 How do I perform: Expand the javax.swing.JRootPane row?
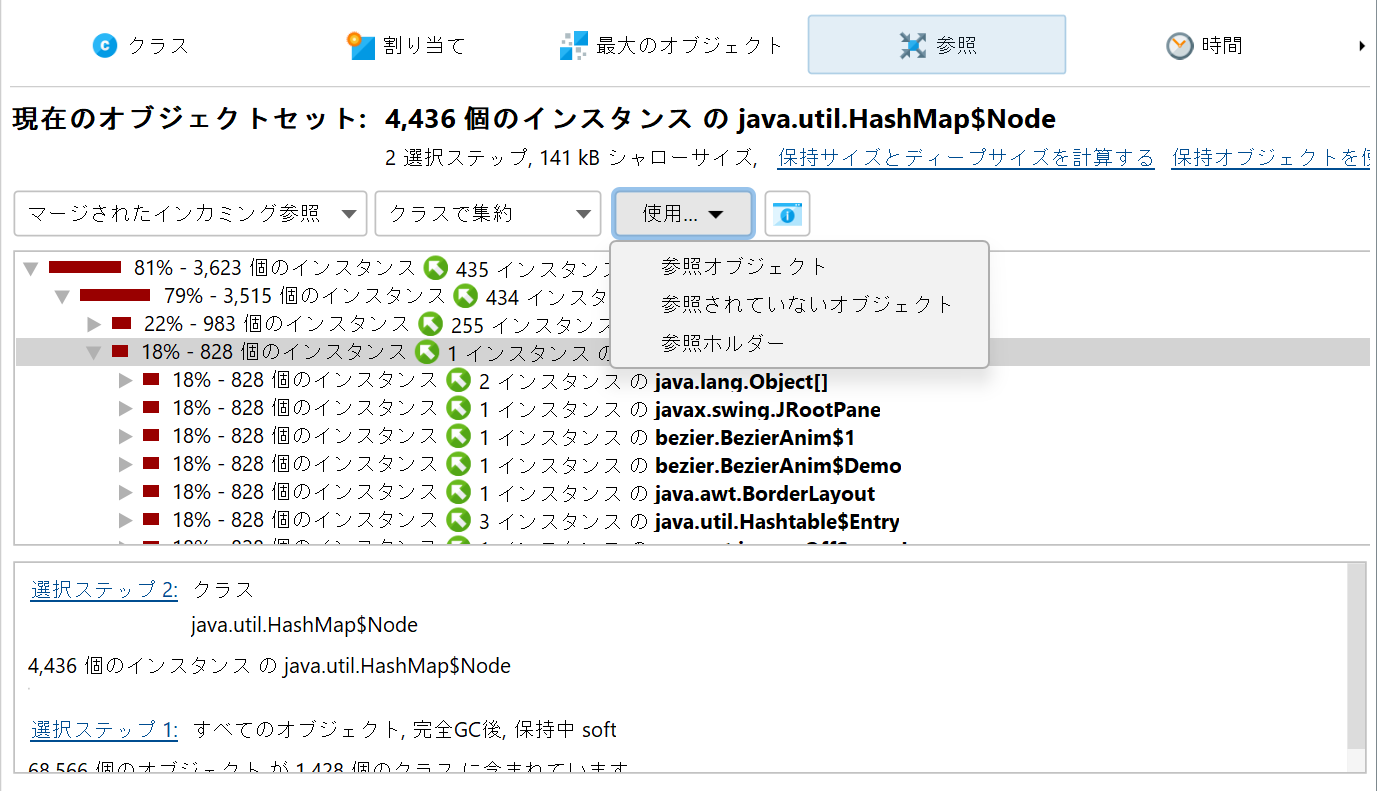click(x=126, y=408)
